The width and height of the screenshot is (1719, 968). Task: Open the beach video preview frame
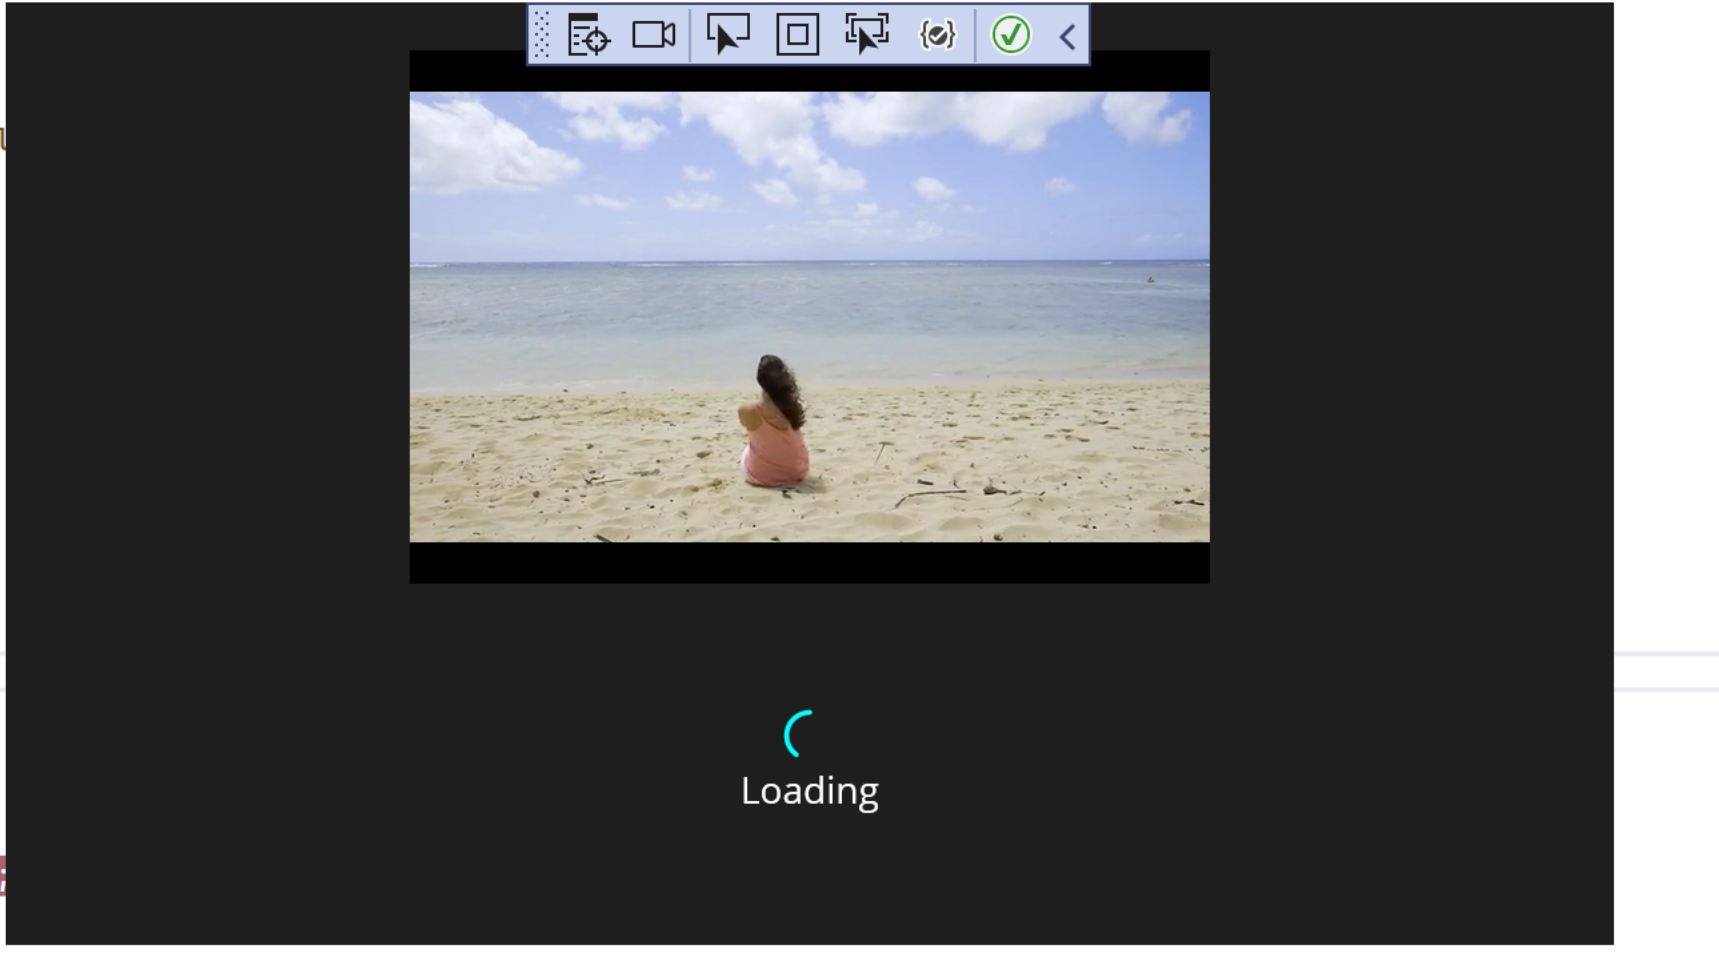809,315
